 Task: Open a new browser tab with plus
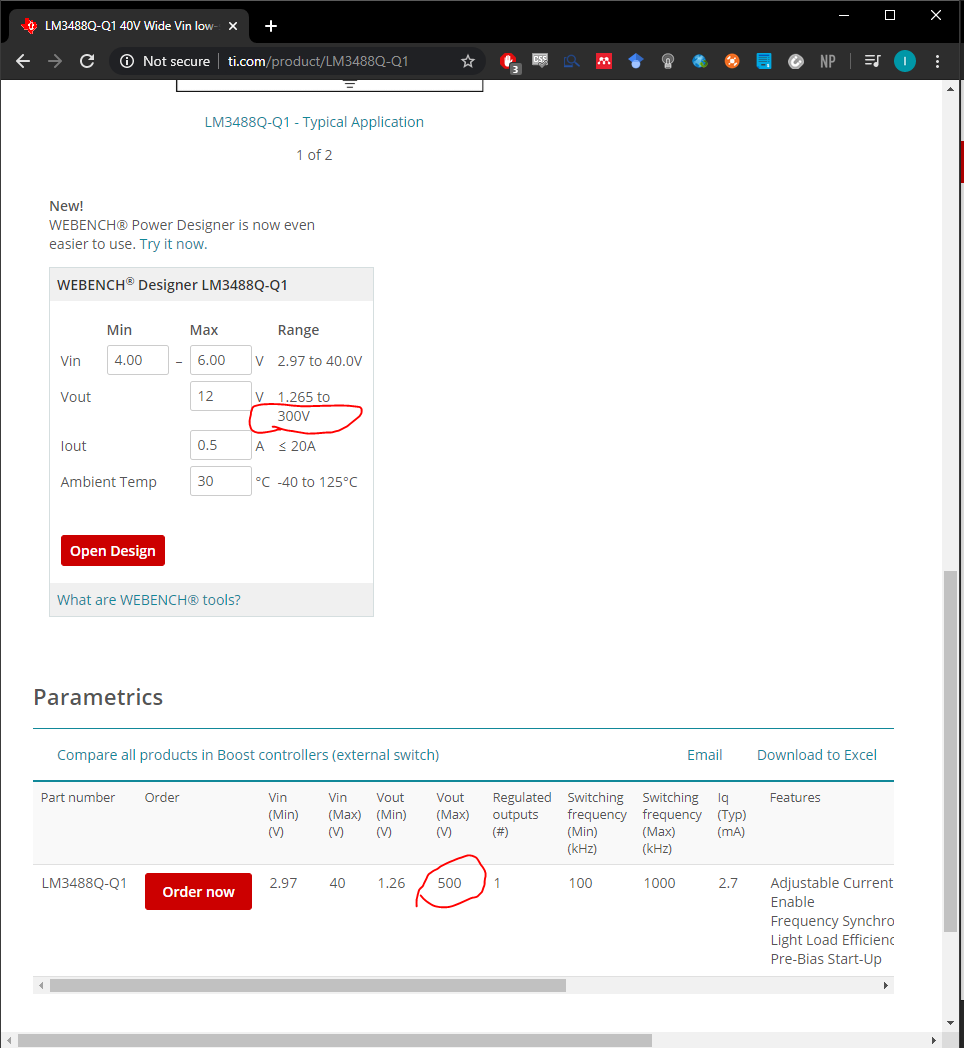(271, 26)
